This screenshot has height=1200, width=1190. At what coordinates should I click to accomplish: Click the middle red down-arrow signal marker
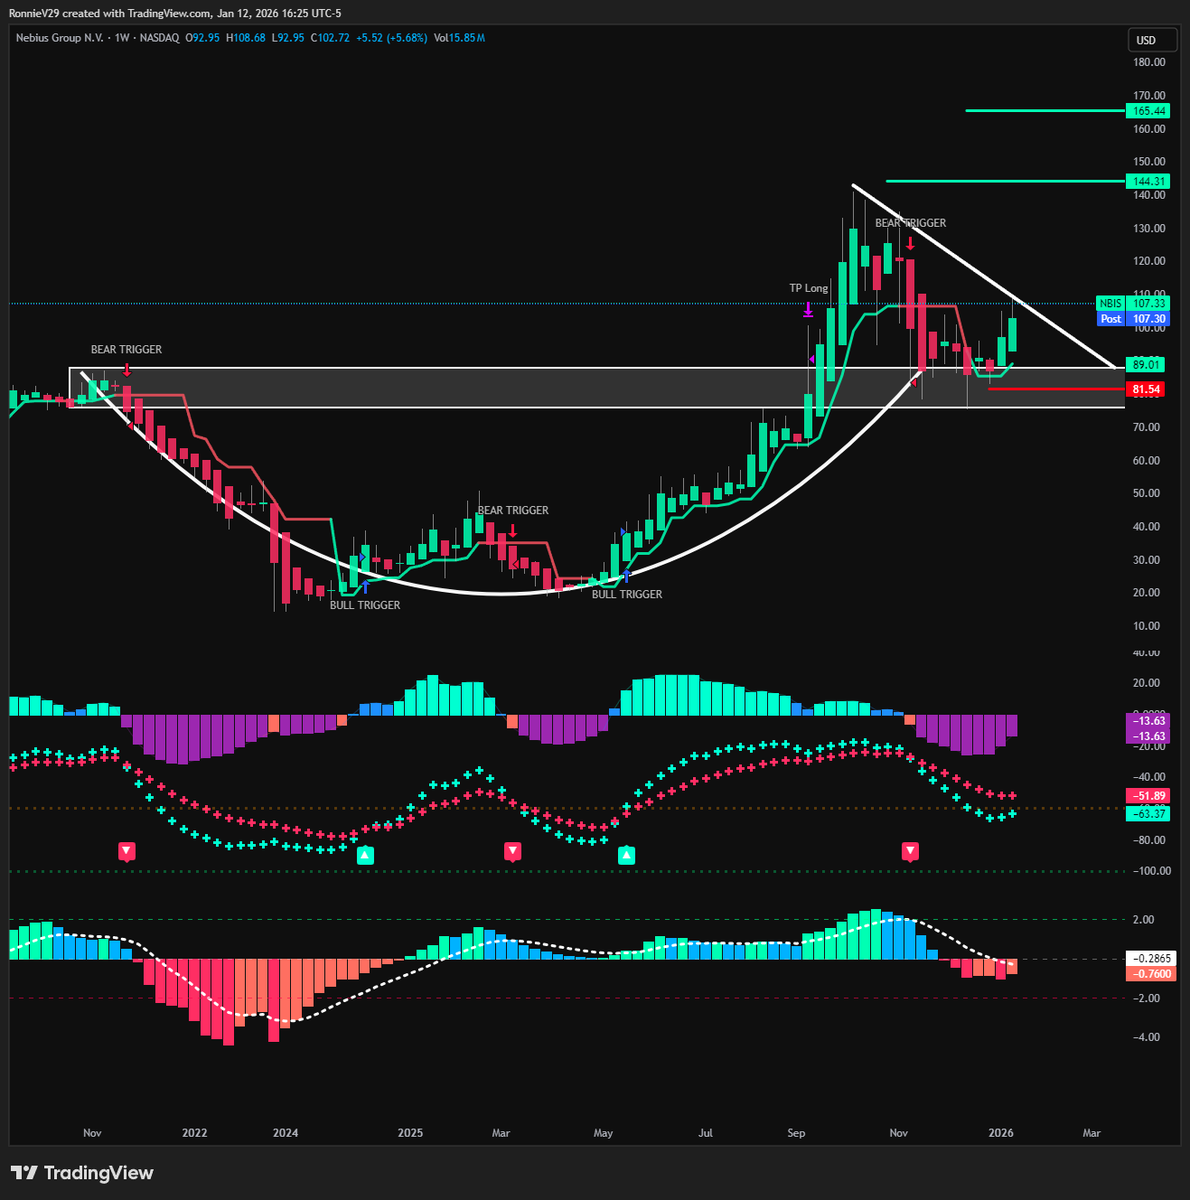tap(512, 852)
